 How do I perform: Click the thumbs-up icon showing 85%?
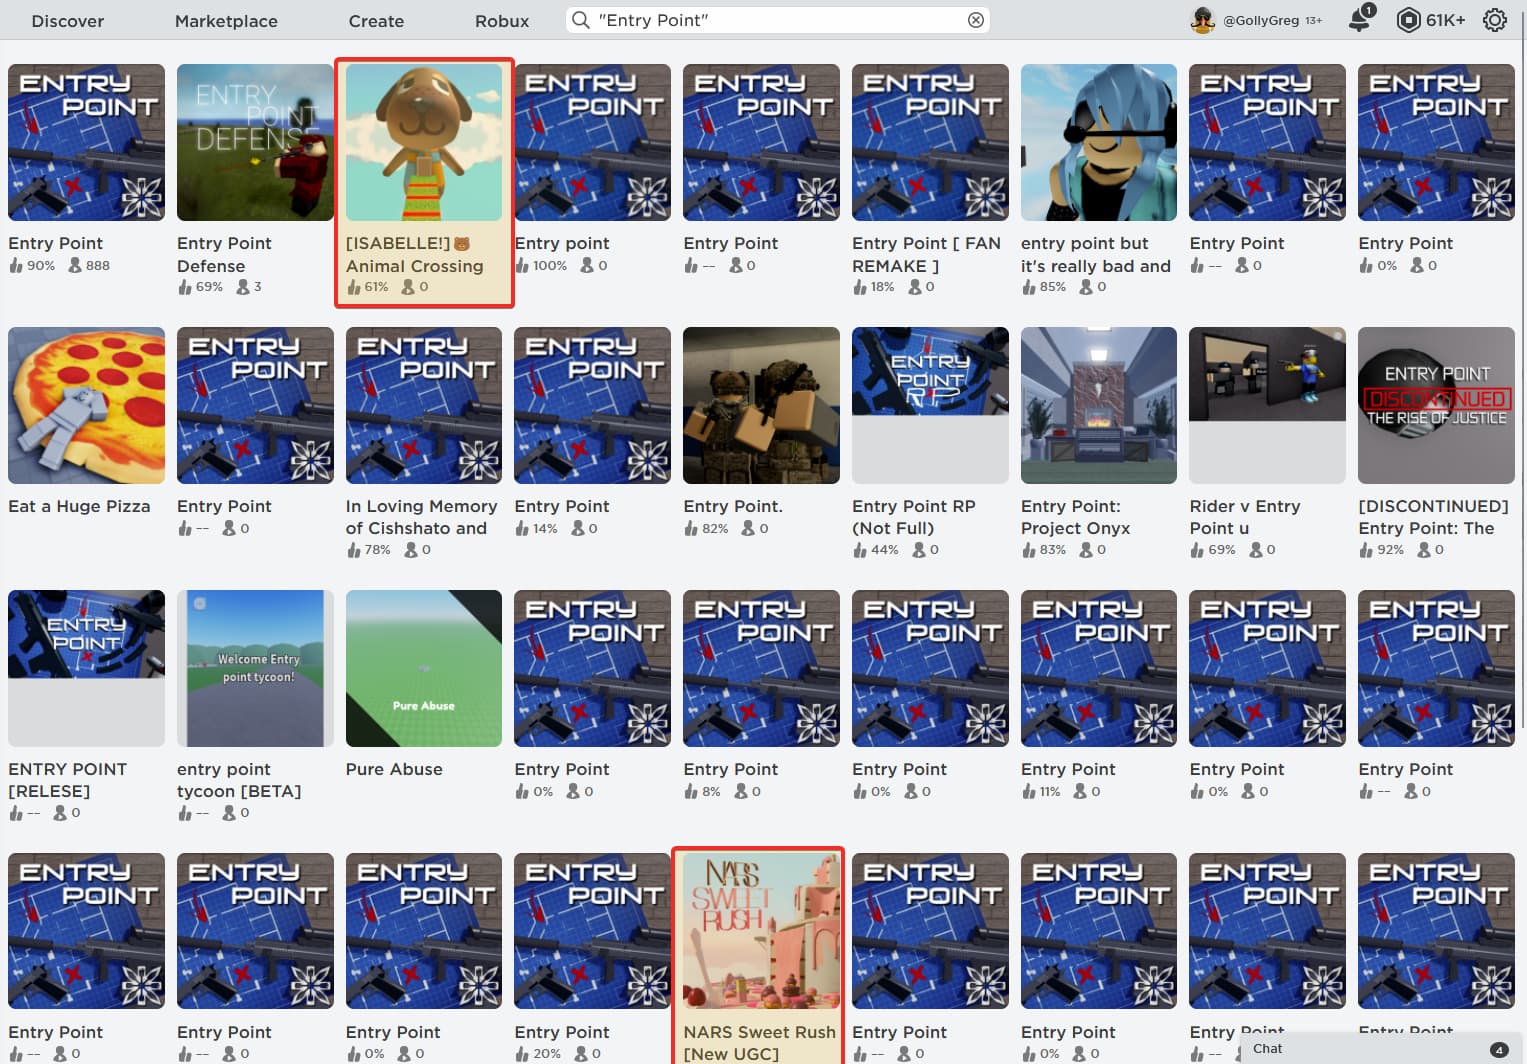point(1029,287)
